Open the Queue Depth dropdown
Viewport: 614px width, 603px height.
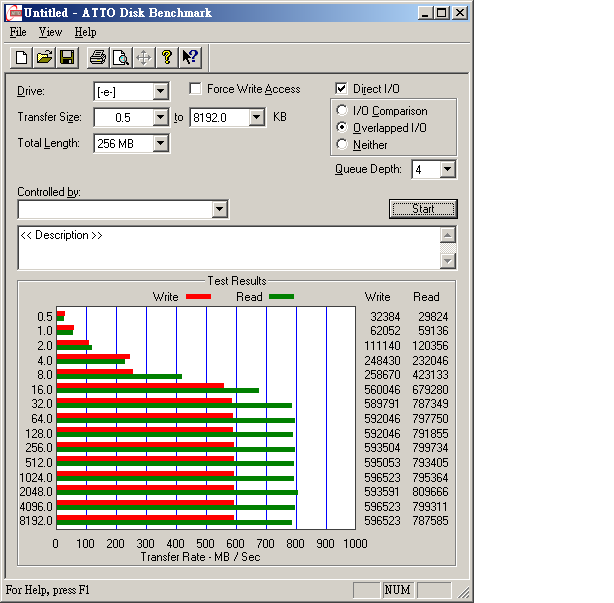[x=448, y=170]
